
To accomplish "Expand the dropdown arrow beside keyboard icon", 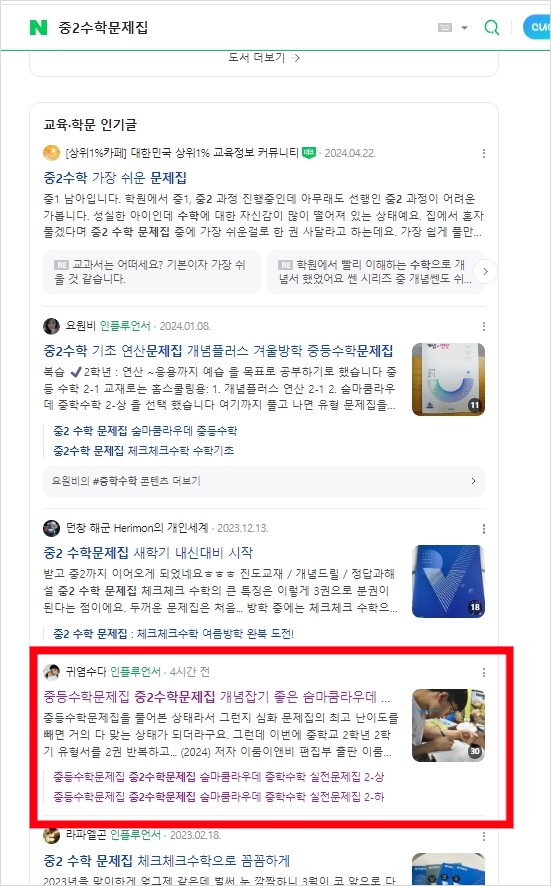I will 465,28.
